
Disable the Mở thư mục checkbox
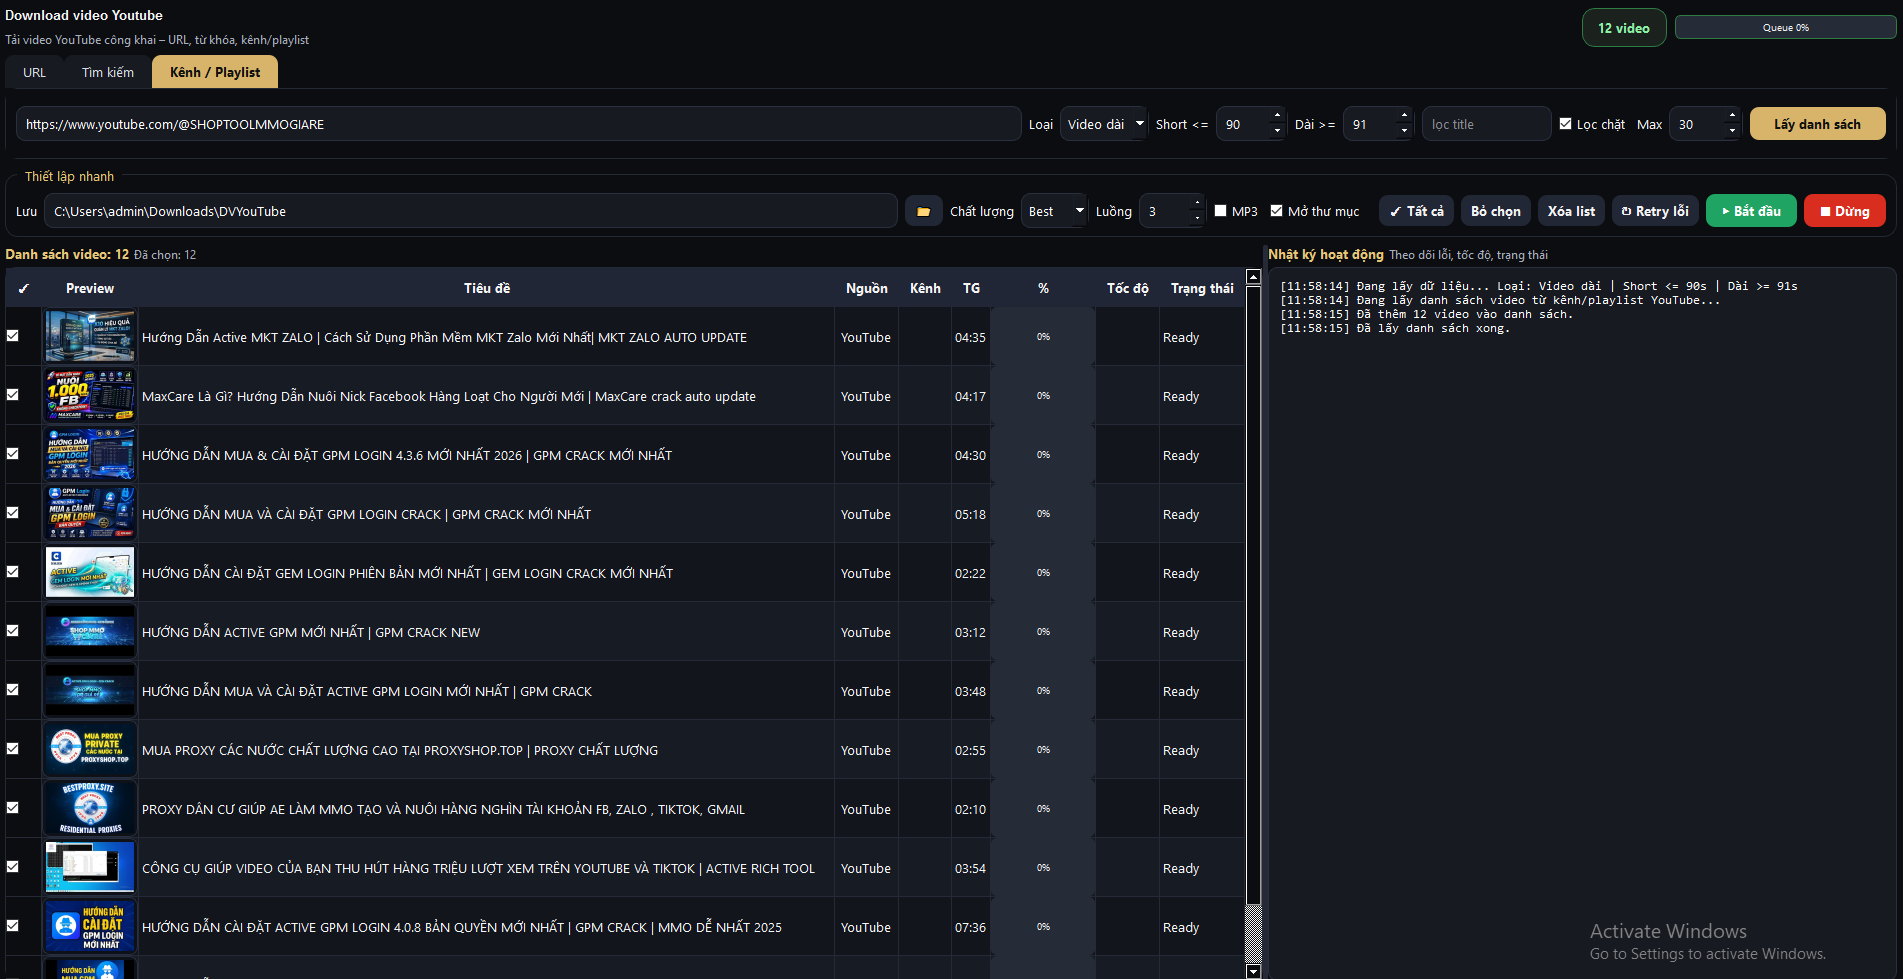(x=1277, y=211)
